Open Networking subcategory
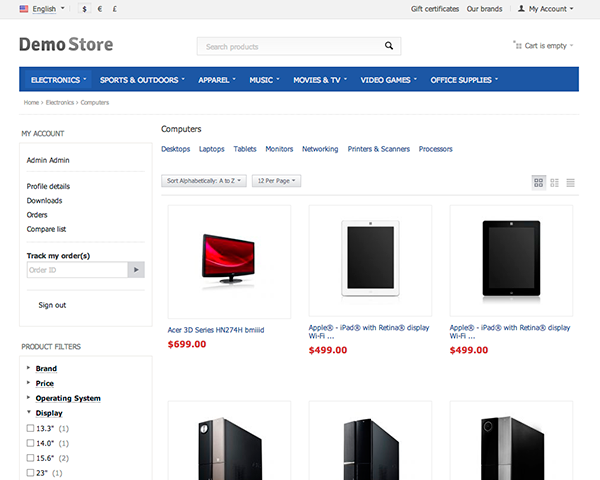Viewport: 600px width, 480px height. point(320,149)
